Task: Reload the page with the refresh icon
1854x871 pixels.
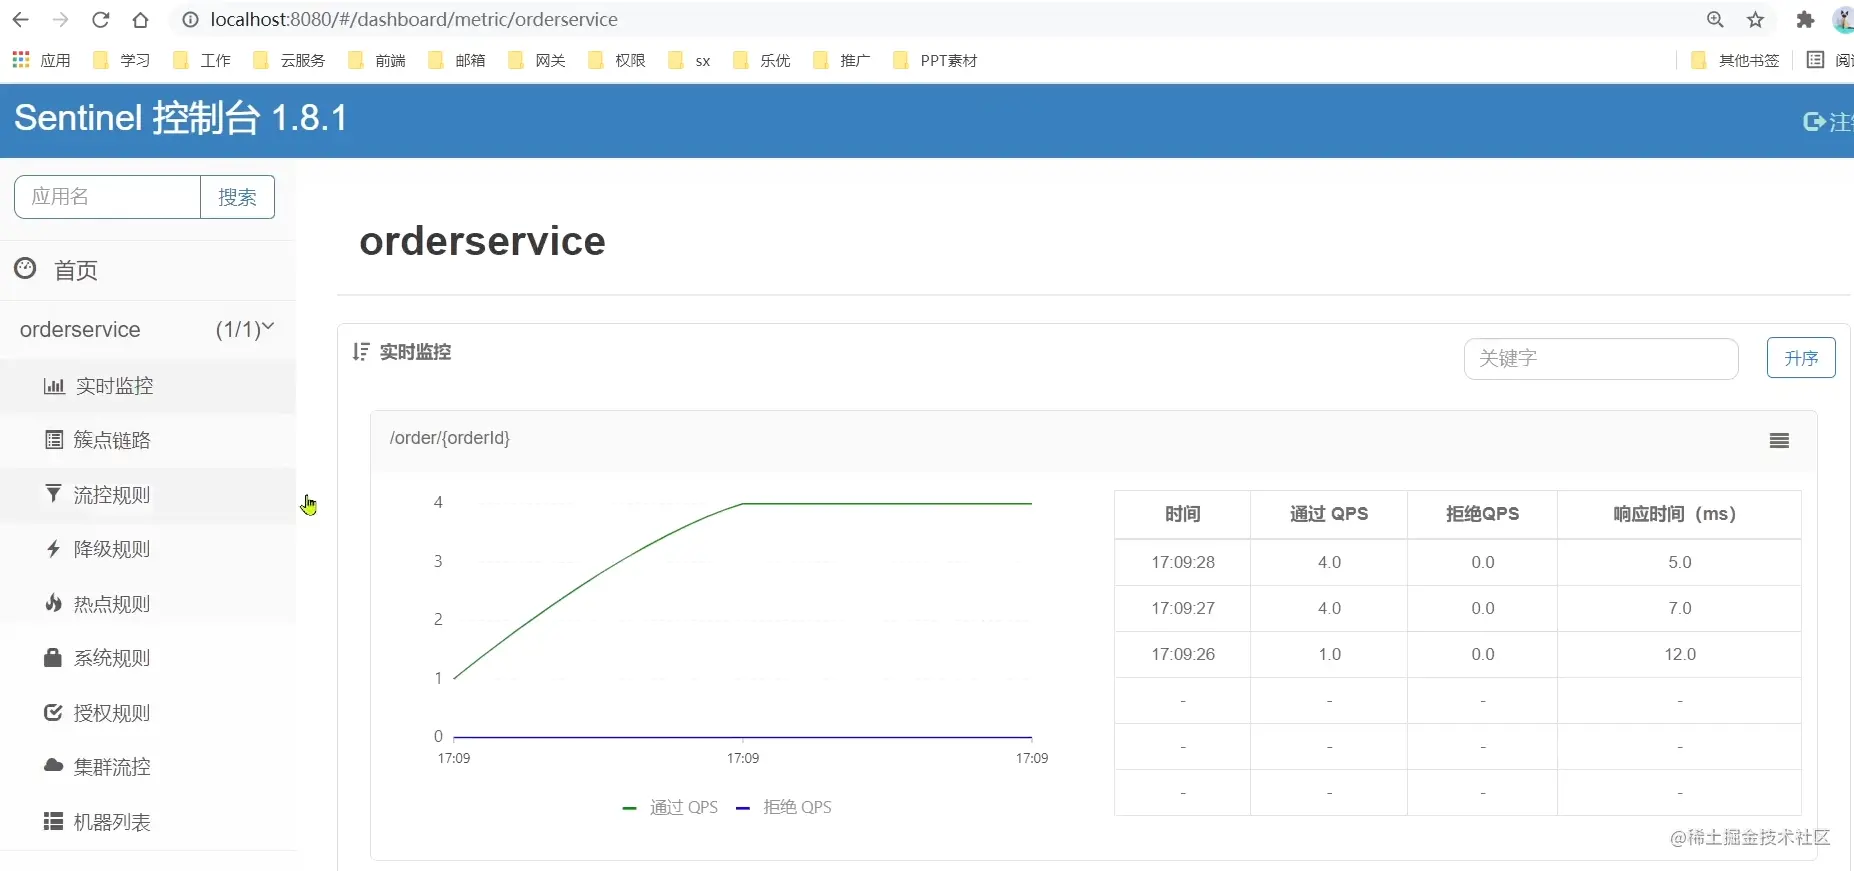Action: (100, 20)
